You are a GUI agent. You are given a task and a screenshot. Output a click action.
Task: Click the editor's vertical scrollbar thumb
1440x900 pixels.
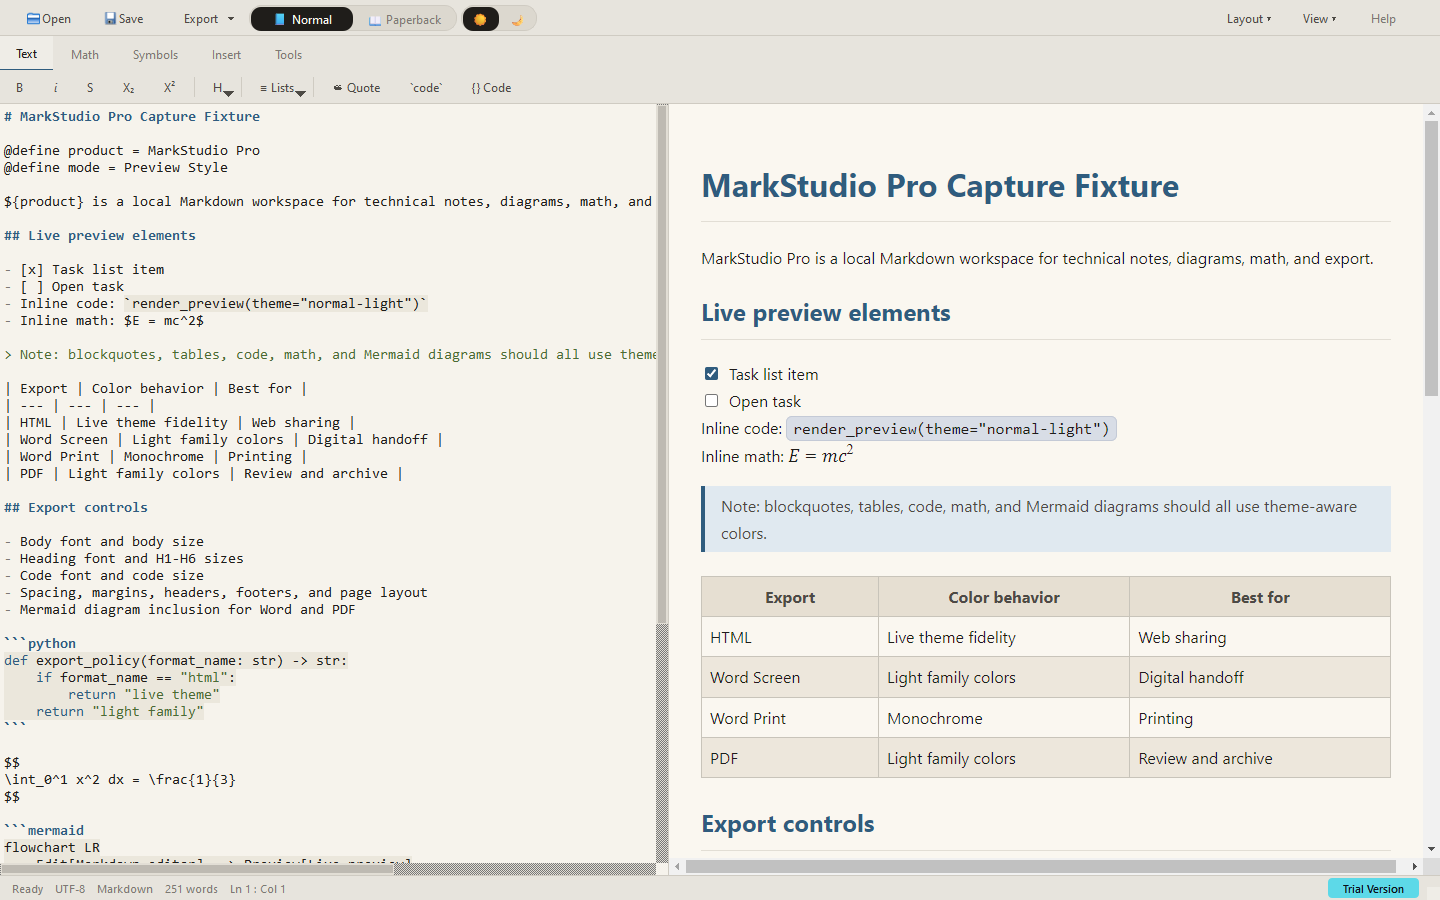(661, 364)
